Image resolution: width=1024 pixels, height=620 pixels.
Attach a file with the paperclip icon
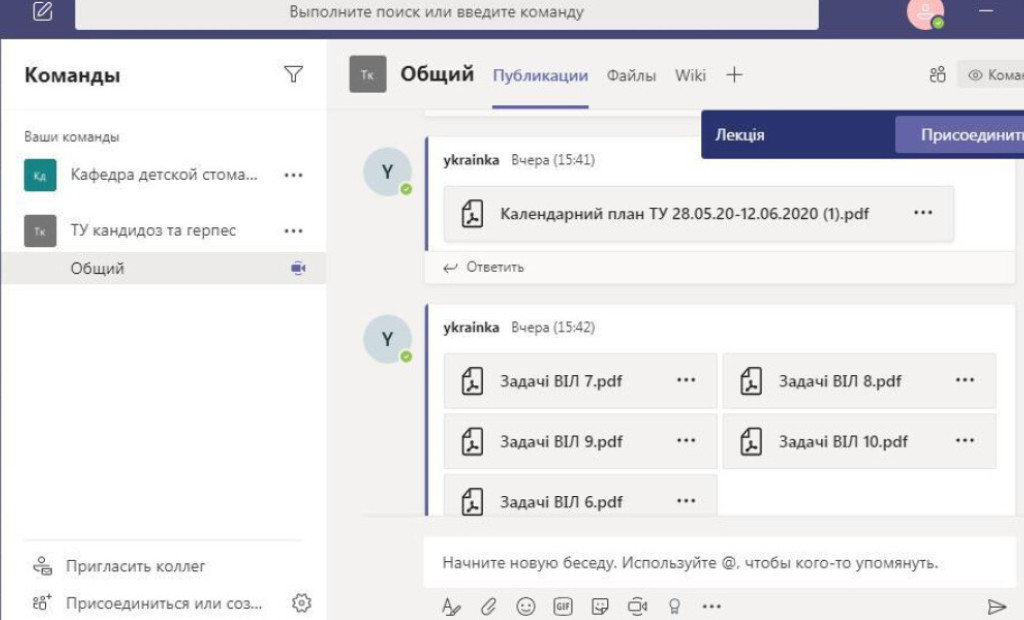488,606
